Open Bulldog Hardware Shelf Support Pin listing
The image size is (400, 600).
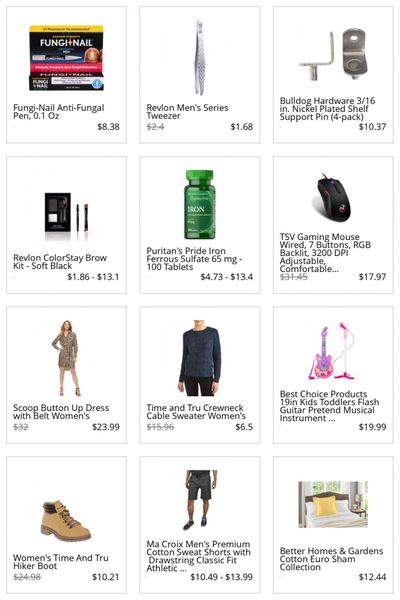[327, 109]
